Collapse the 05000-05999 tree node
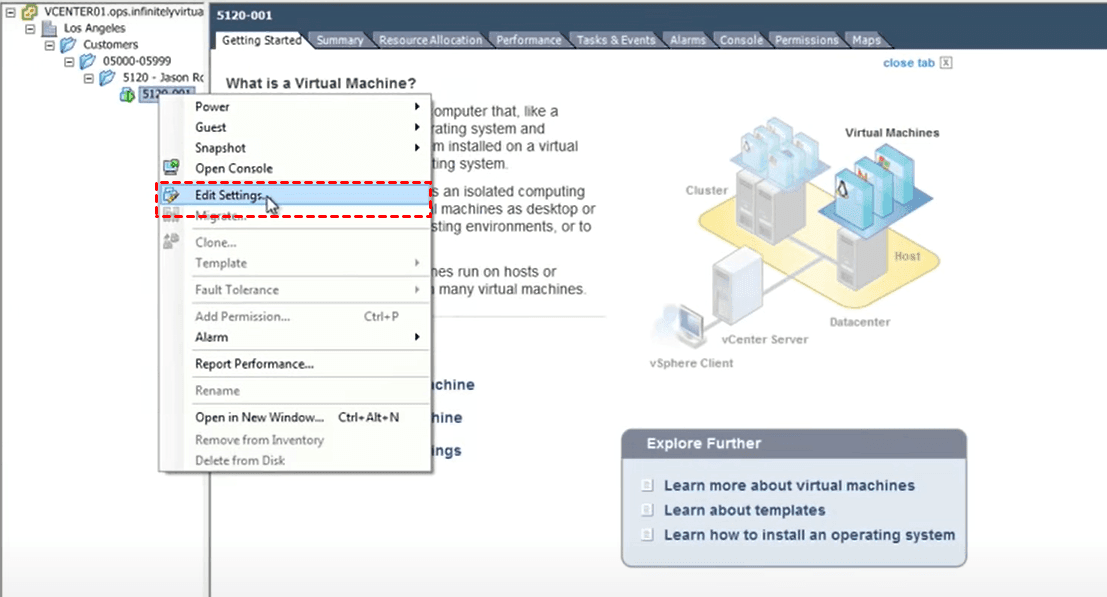This screenshot has height=597, width=1107. click(69, 62)
